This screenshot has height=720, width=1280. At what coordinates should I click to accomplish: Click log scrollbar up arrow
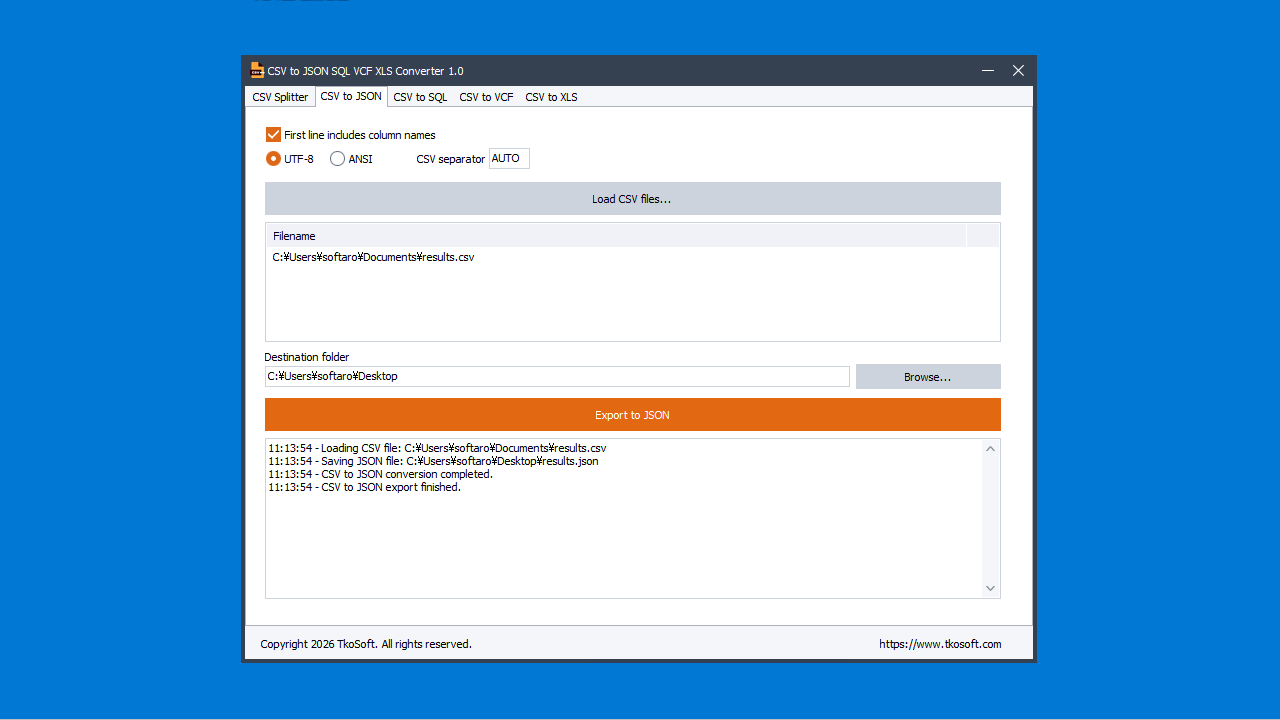point(991,448)
